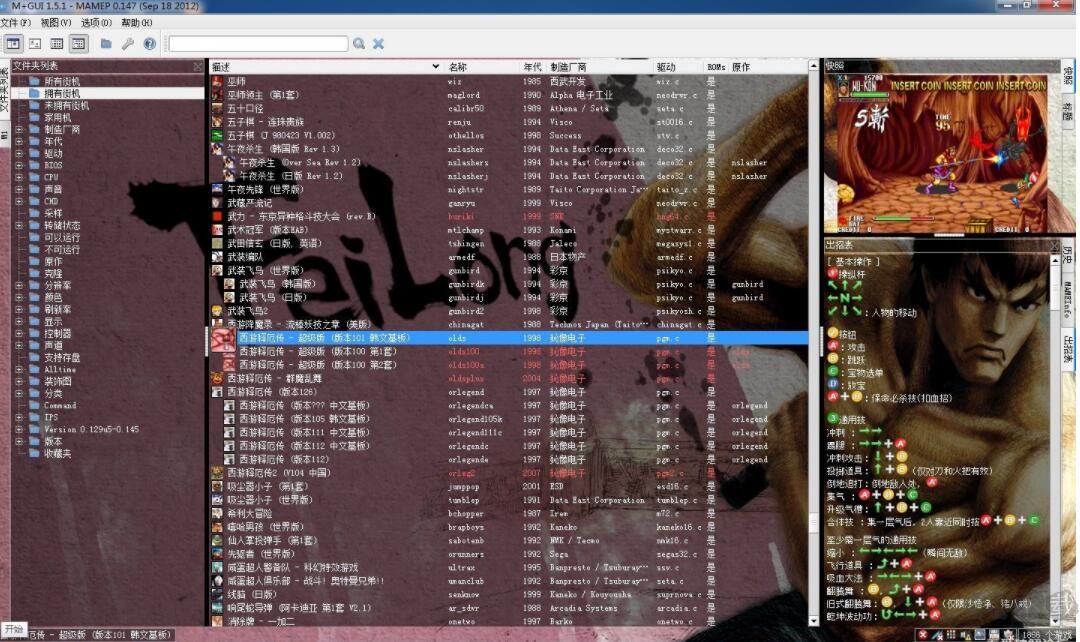Click the display icon in the status bar
The width and height of the screenshot is (1080, 642).
tap(981, 633)
